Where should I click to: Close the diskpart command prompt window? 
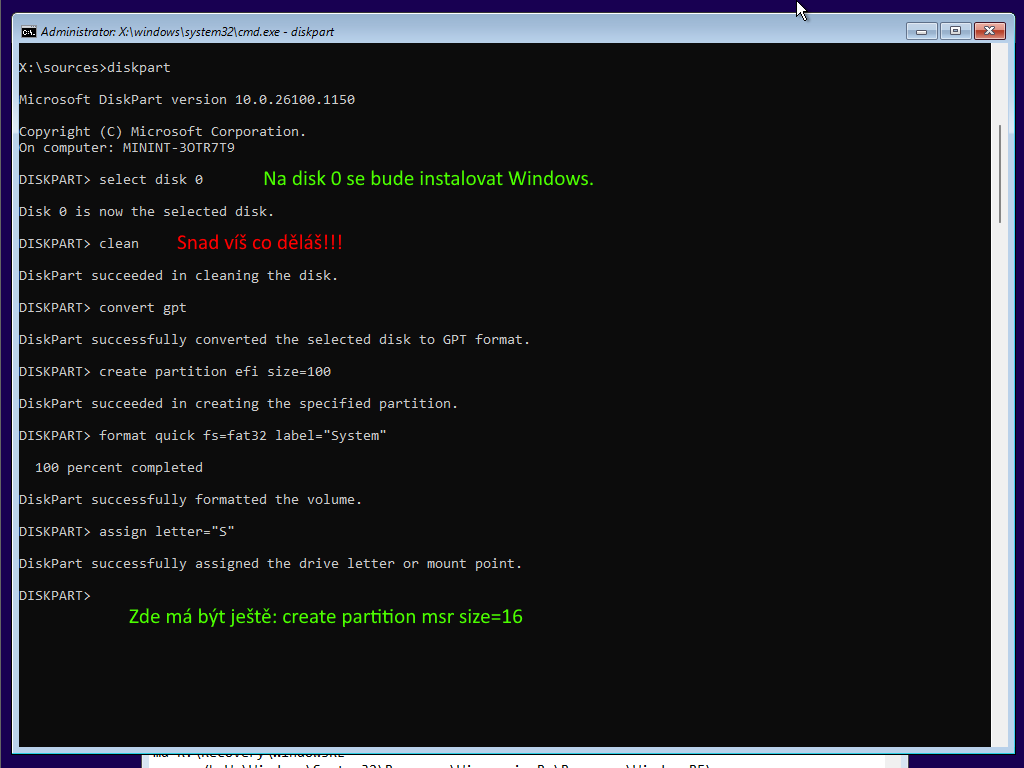[x=989, y=31]
